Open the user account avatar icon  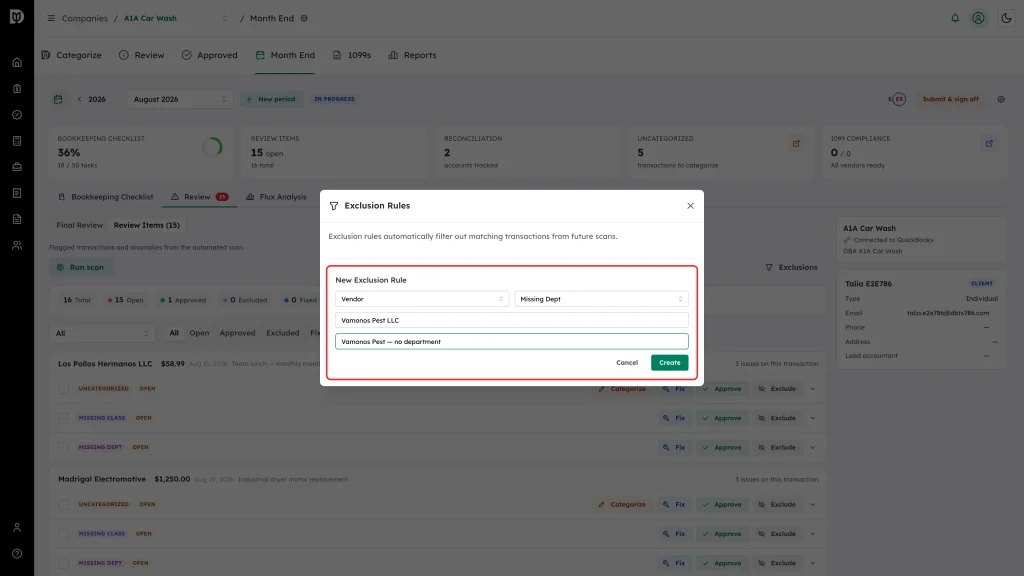coord(978,18)
